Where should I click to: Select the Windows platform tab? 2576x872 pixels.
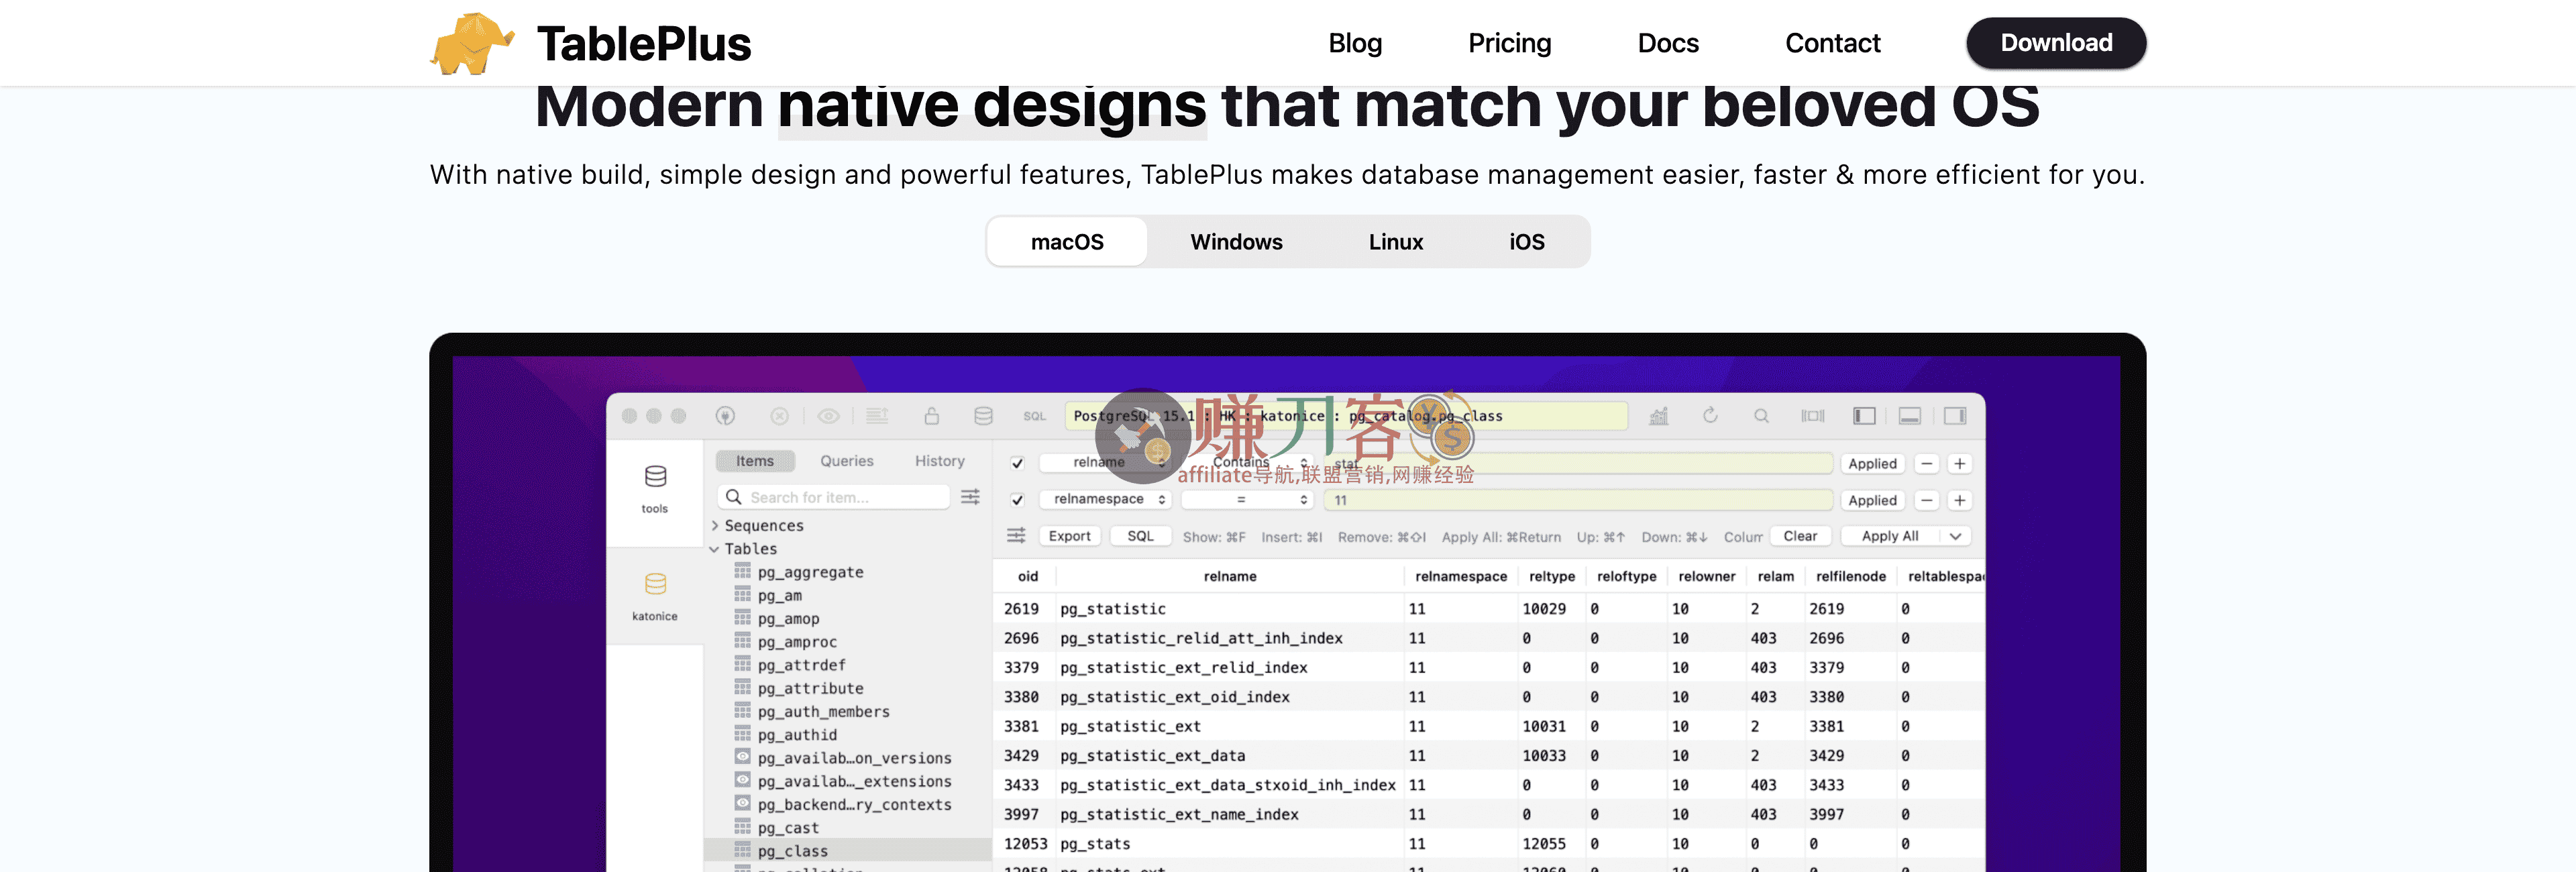pos(1236,241)
